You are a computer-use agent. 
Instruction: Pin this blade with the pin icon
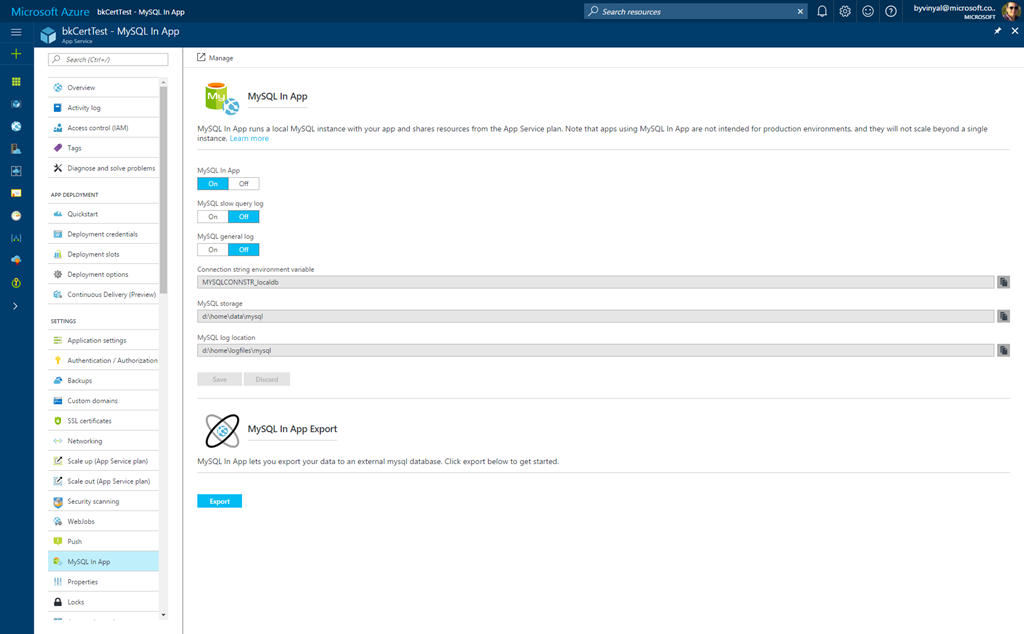[997, 31]
